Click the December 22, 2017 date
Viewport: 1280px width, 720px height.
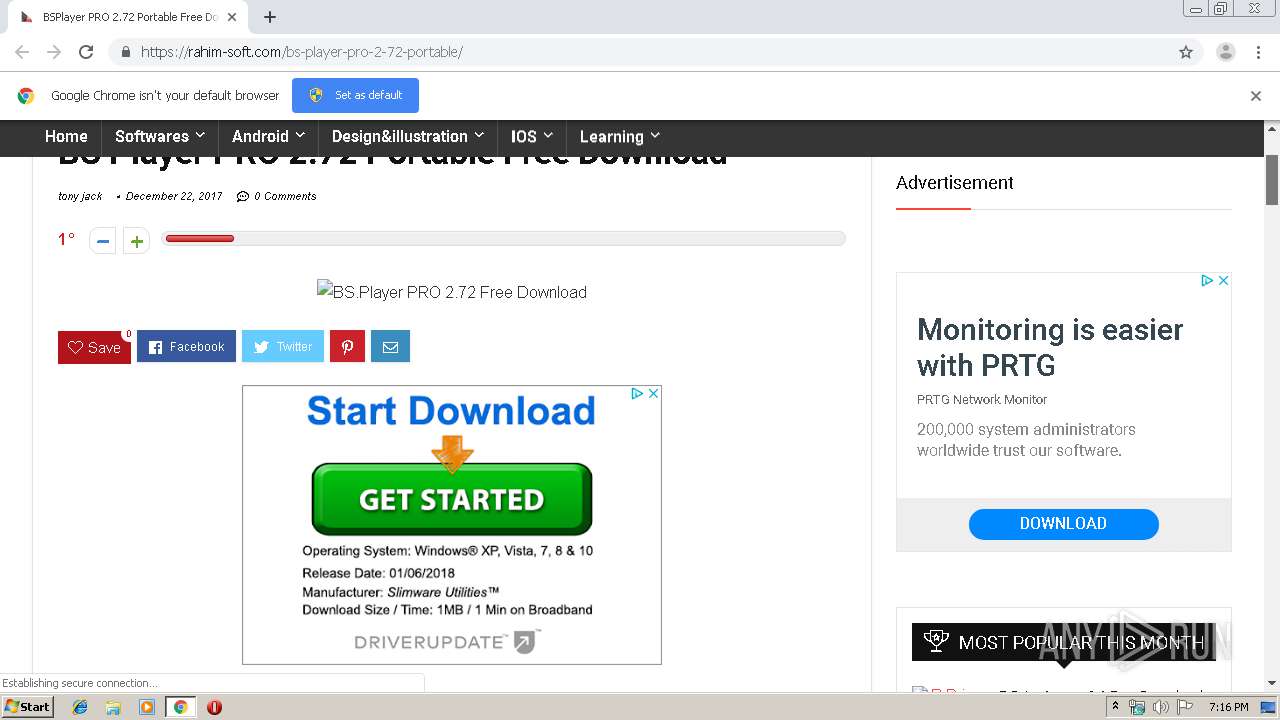[174, 196]
